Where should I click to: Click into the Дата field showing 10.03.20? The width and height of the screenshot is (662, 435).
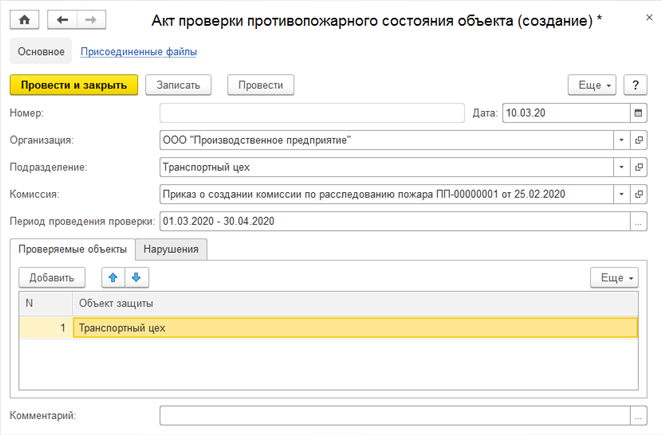[566, 113]
